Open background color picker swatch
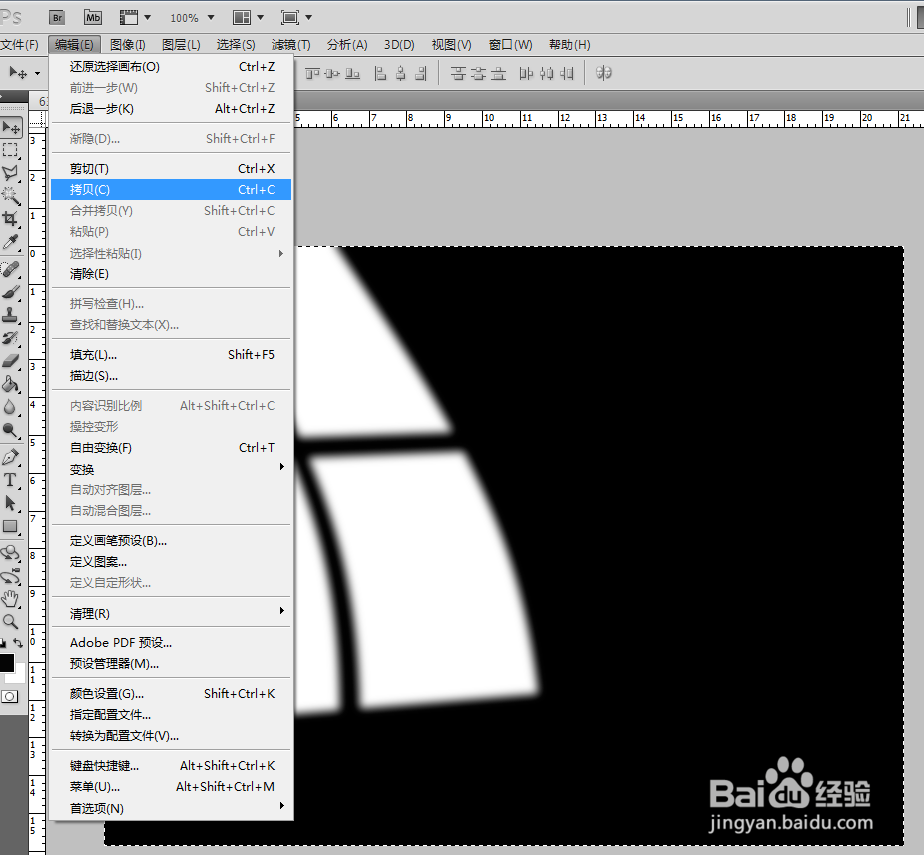Viewport: 924px width, 855px height. pyautogui.click(x=20, y=675)
